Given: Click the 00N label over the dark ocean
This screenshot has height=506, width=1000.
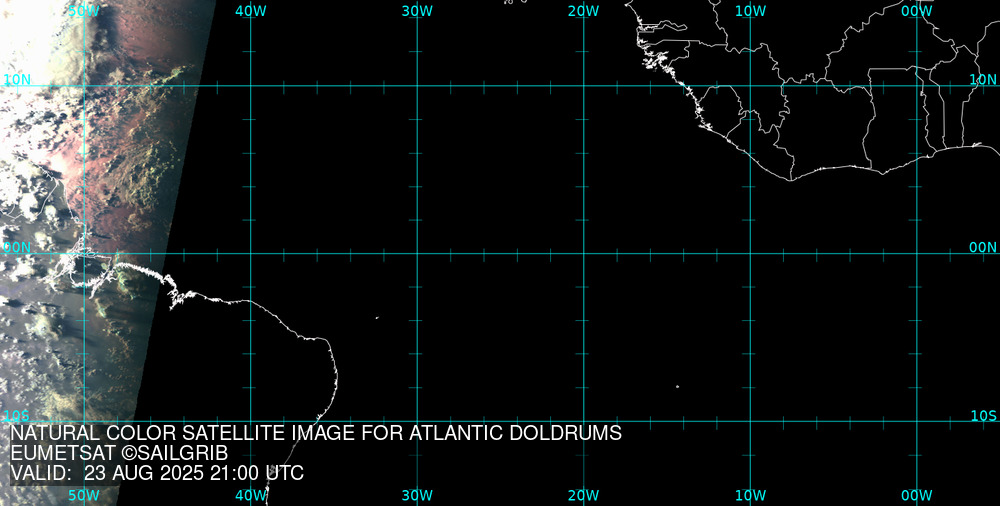Looking at the screenshot, I should tap(983, 248).
